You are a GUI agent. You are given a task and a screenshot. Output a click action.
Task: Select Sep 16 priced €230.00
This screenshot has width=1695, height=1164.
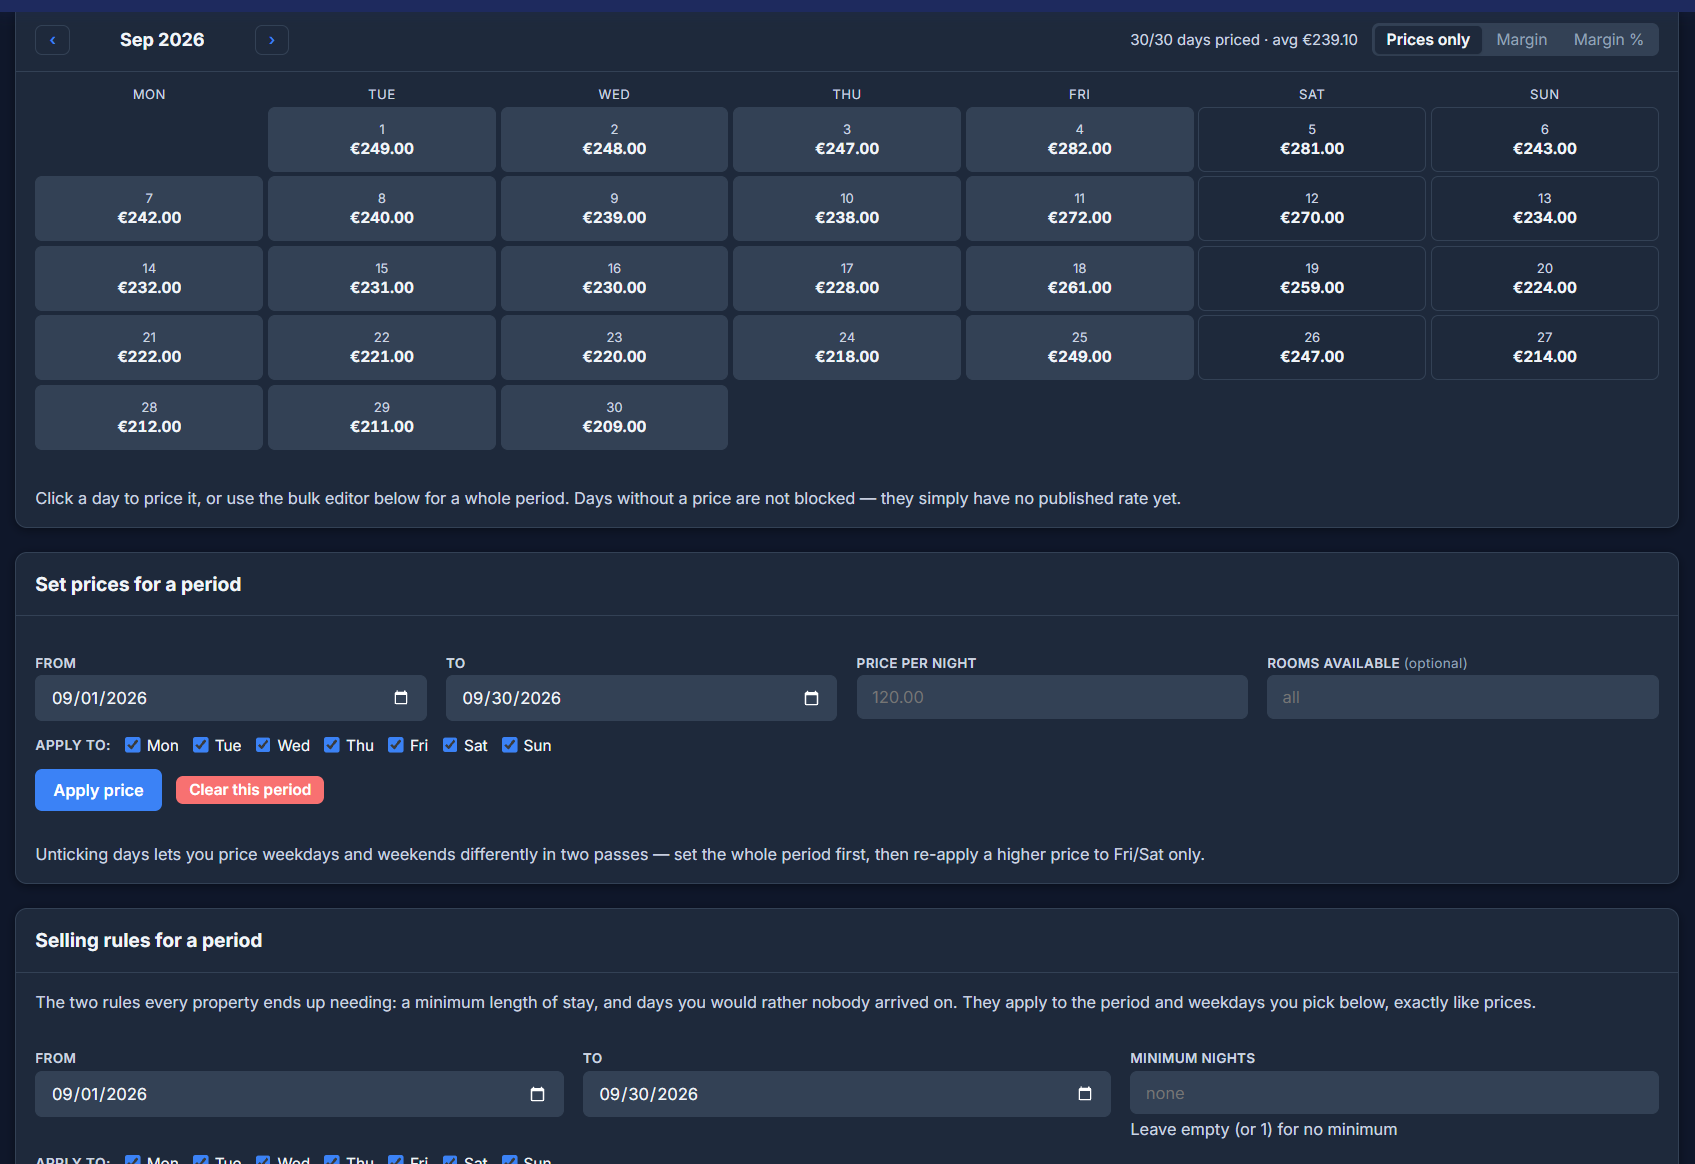click(x=614, y=278)
